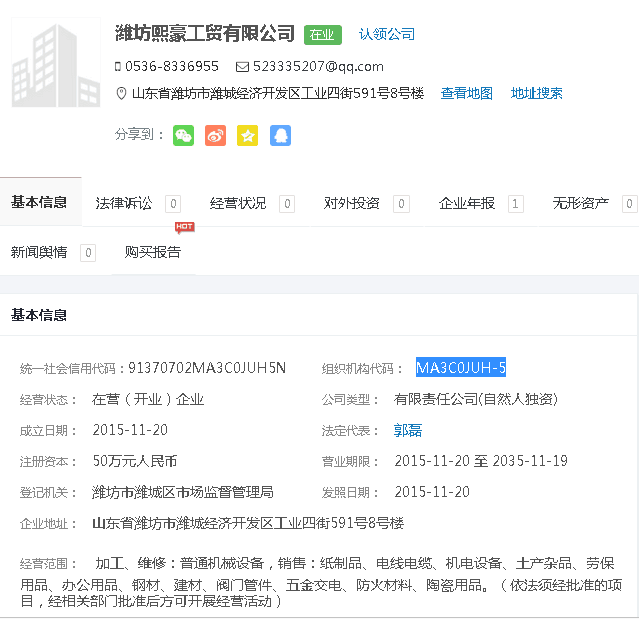Open the 经营状况 tab
This screenshot has height=619, width=639.
[238, 204]
